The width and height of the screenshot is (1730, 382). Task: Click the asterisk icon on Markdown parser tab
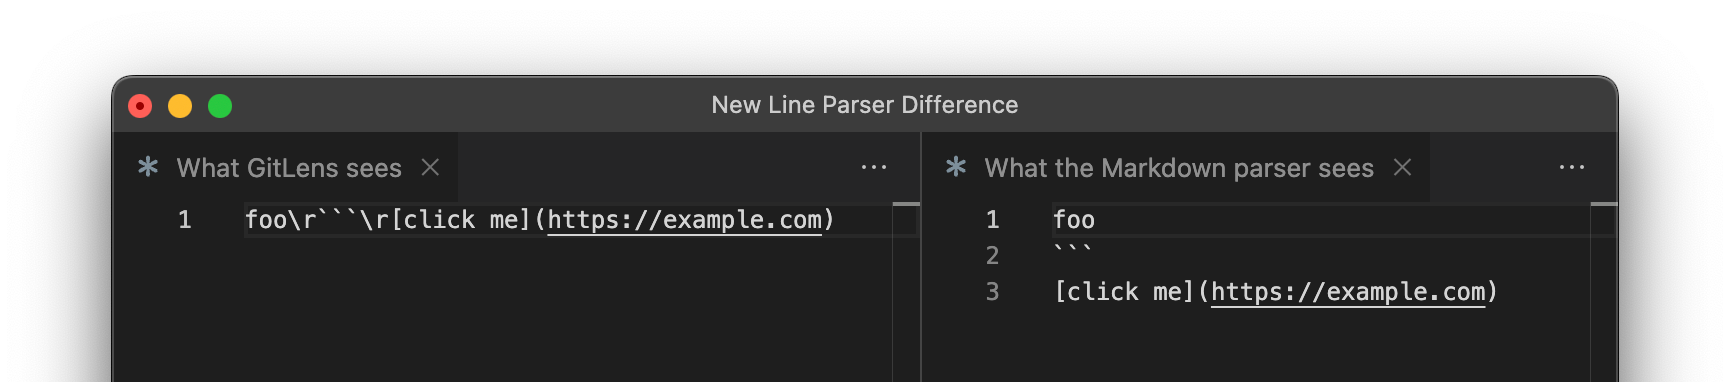coord(956,167)
